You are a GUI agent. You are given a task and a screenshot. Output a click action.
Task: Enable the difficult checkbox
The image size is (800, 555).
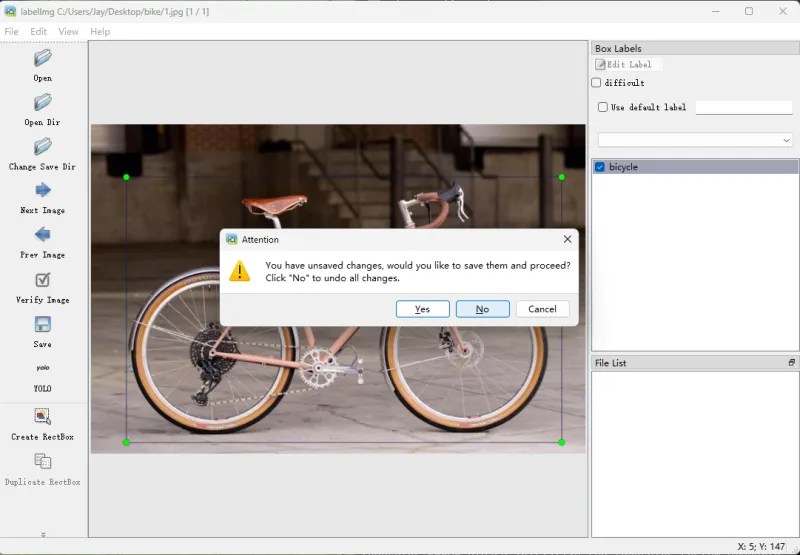pos(597,83)
